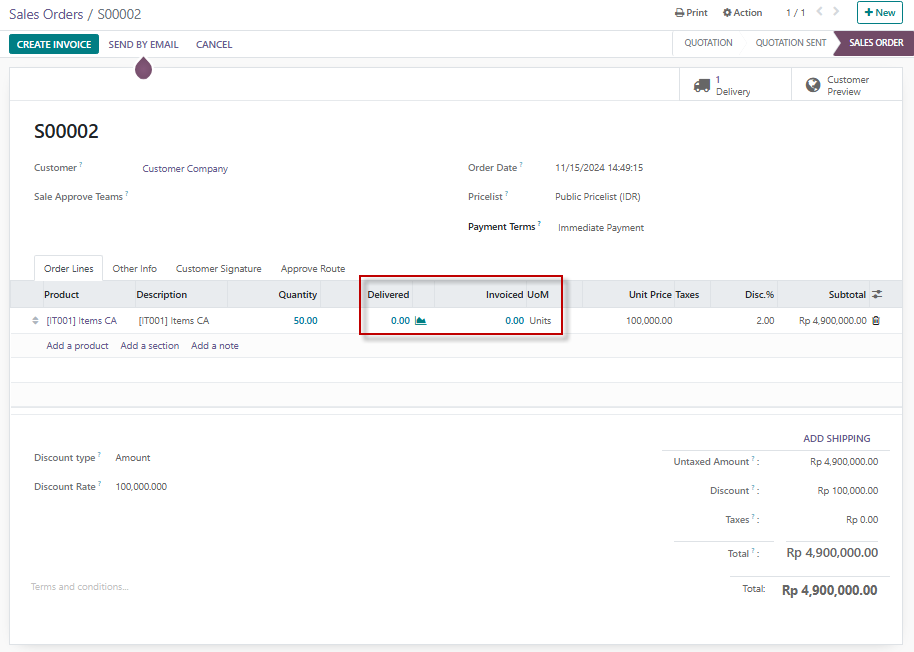Select the Quotation status stage
This screenshot has height=652, width=914.
pyautogui.click(x=708, y=43)
